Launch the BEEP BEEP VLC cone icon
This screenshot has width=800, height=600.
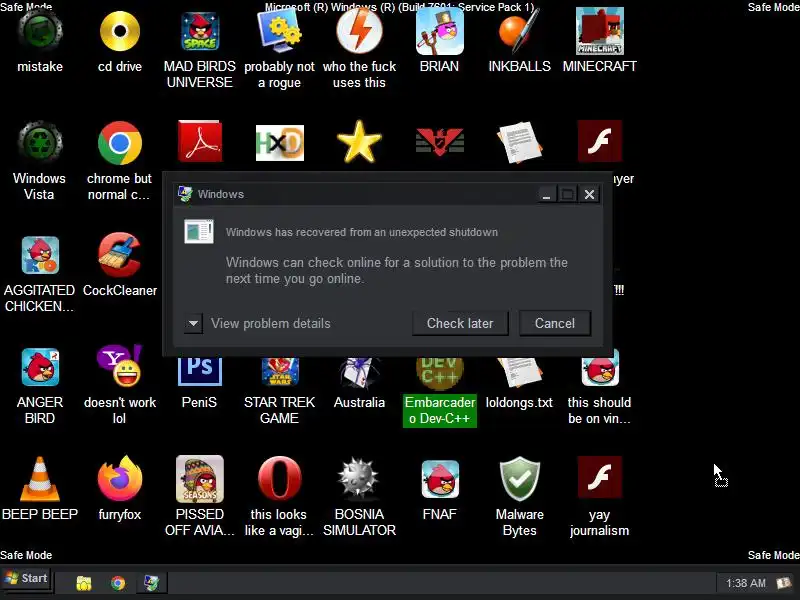point(40,479)
